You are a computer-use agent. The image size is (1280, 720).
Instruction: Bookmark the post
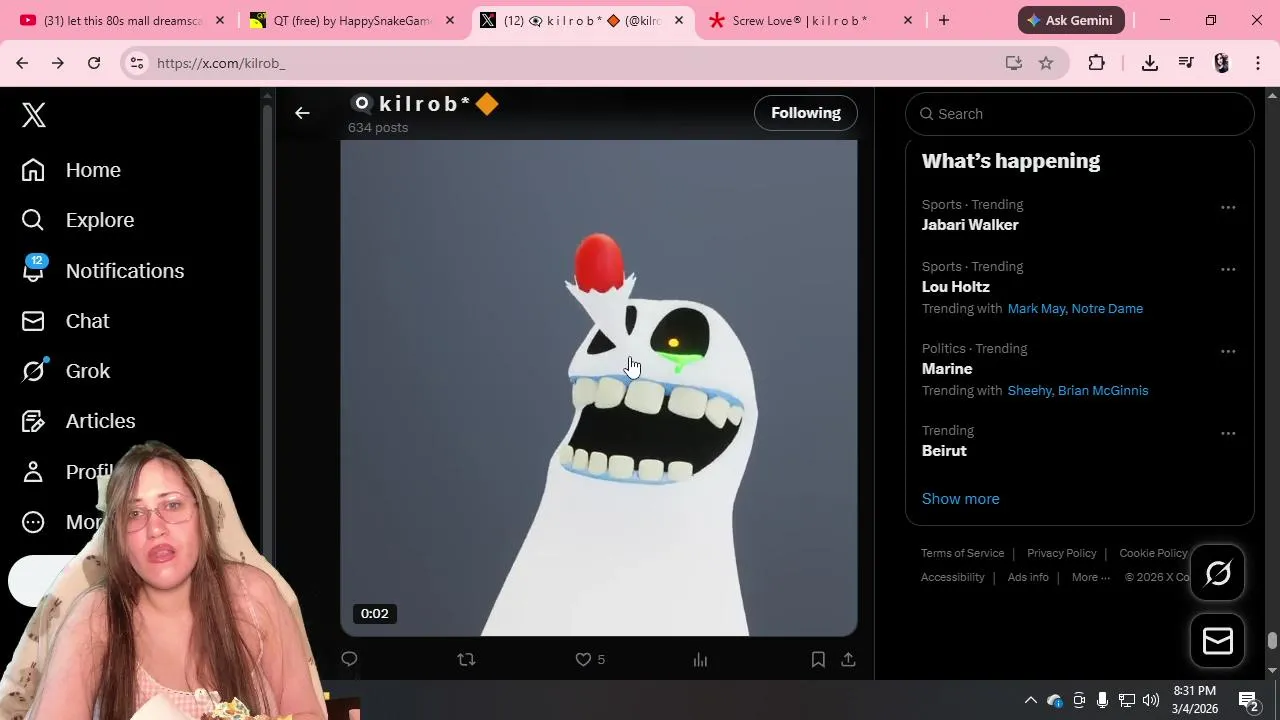tap(818, 659)
